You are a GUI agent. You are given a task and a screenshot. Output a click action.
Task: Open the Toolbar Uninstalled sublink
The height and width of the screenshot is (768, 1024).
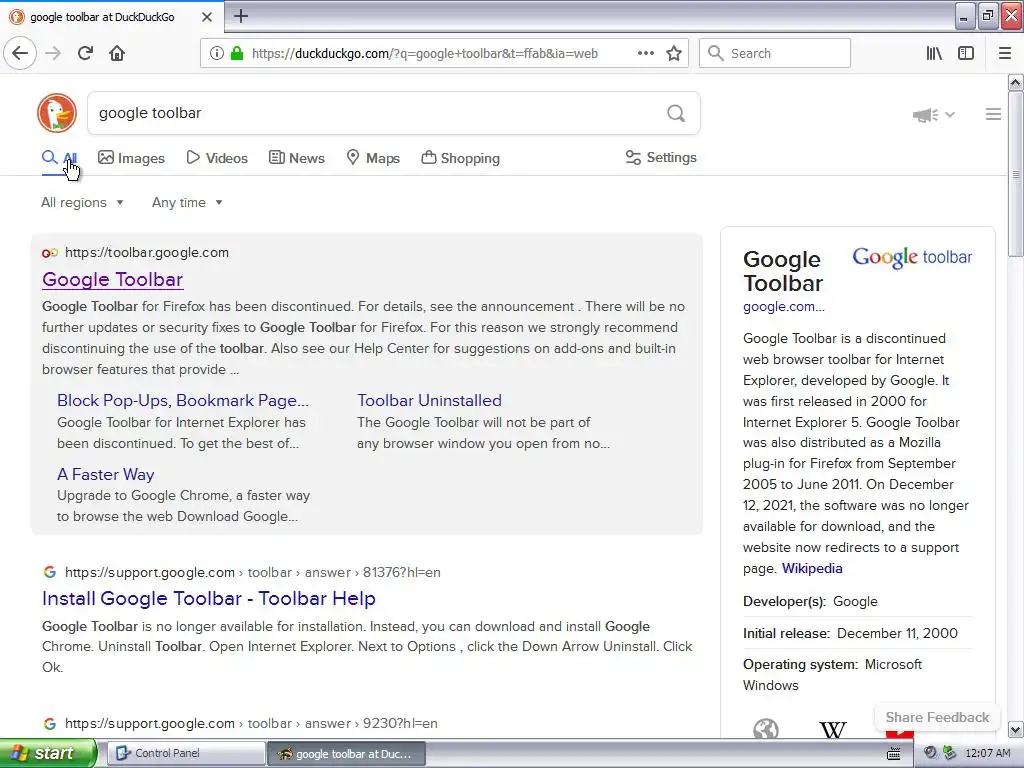429,400
